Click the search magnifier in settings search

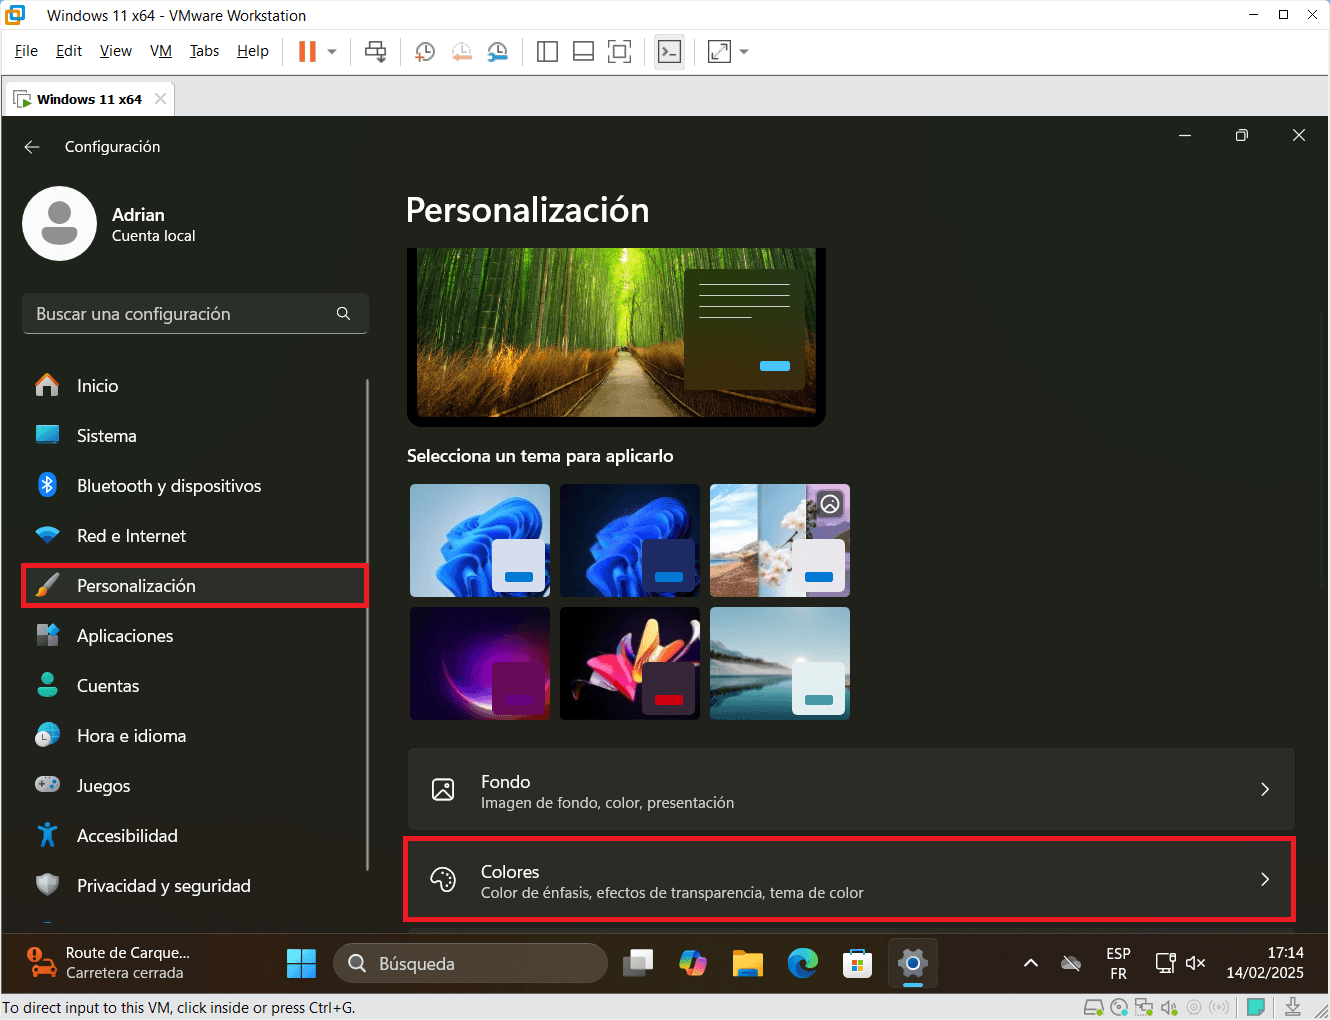343,314
